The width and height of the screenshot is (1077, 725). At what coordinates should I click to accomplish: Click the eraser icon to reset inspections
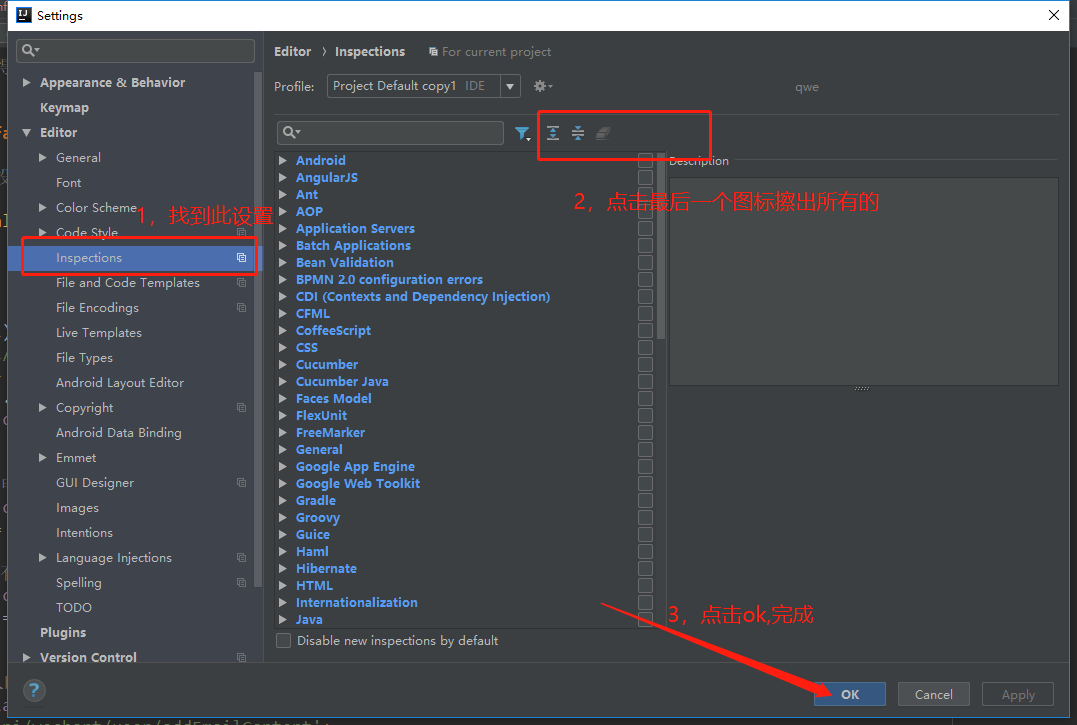[602, 132]
